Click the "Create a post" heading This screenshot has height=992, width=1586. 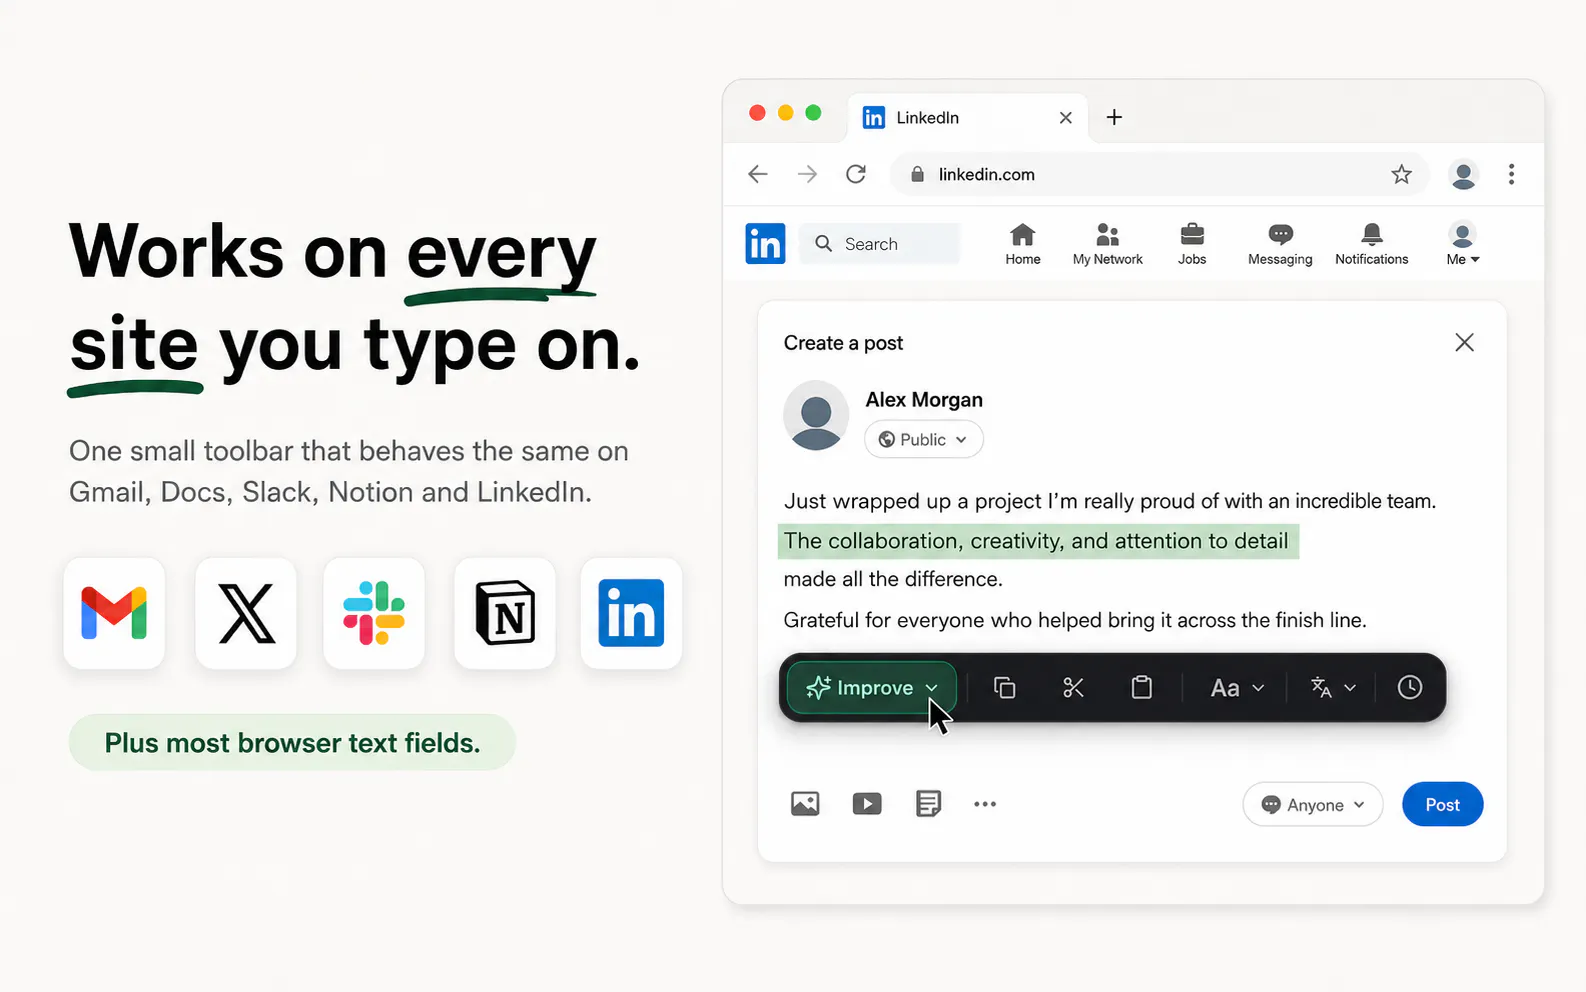843,343
